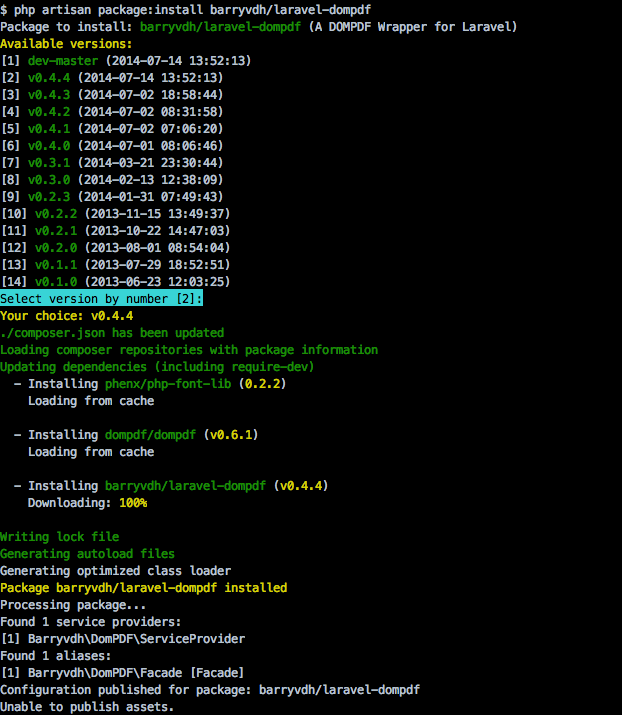Screen dimensions: 622x715
Task: Click './composer.json has been updated' line
Action: [112, 333]
